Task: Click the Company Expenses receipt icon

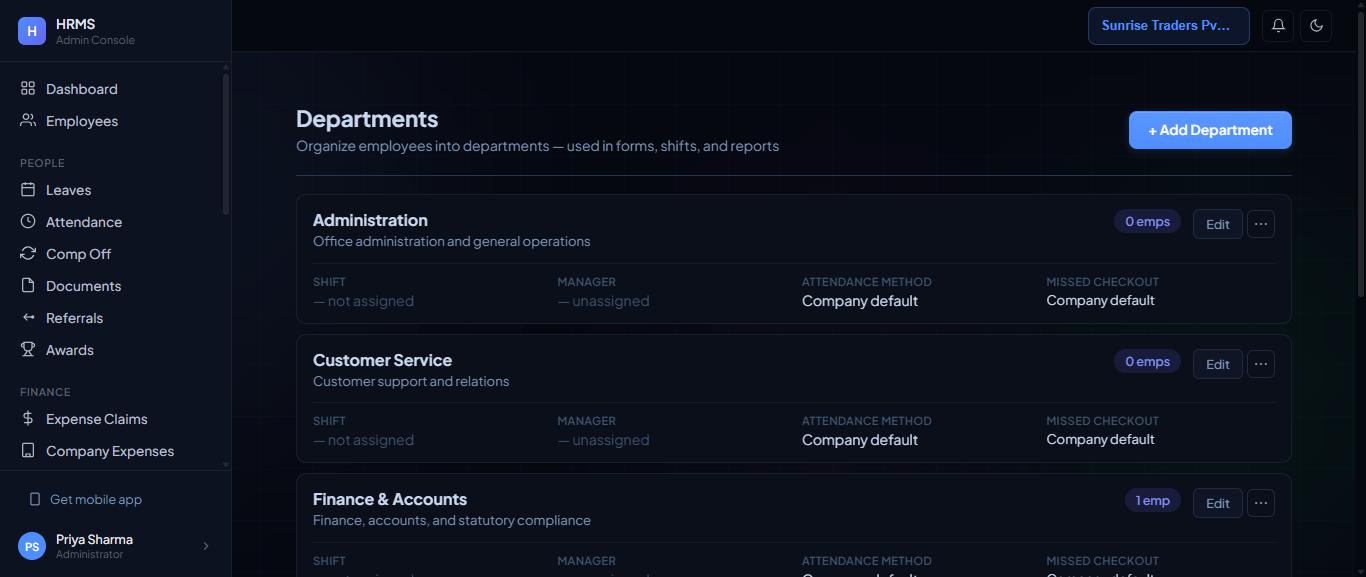Action: pyautogui.click(x=28, y=451)
